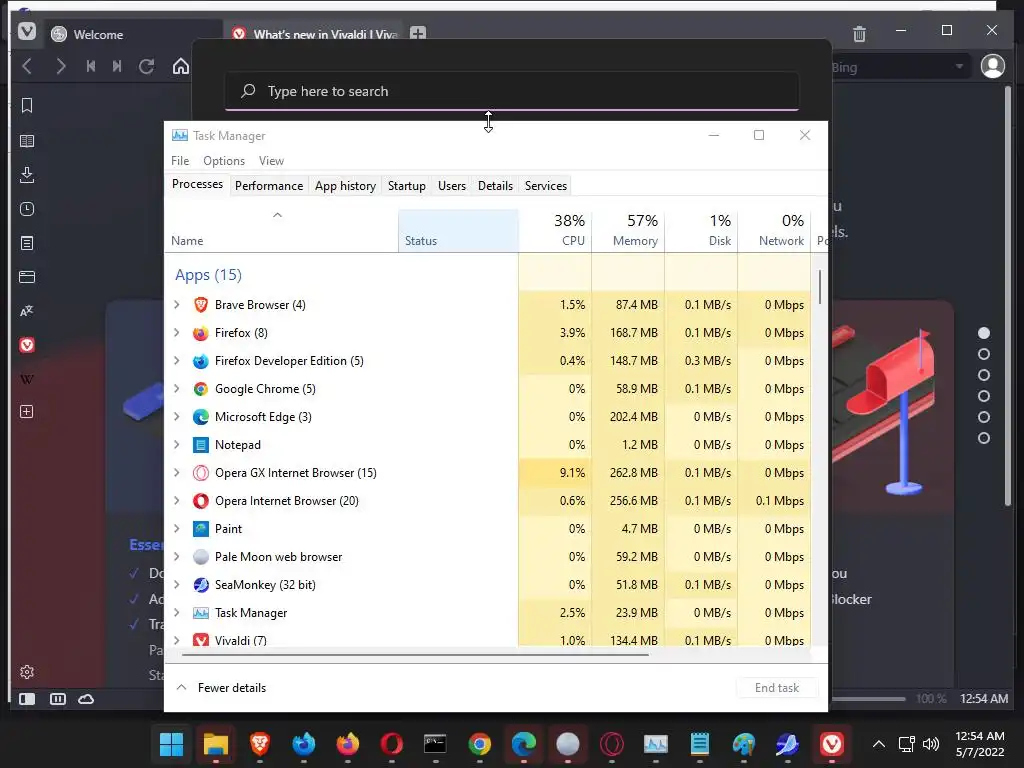Click Vivaldi forward navigation arrow
This screenshot has width=1024, height=768.
point(60,66)
